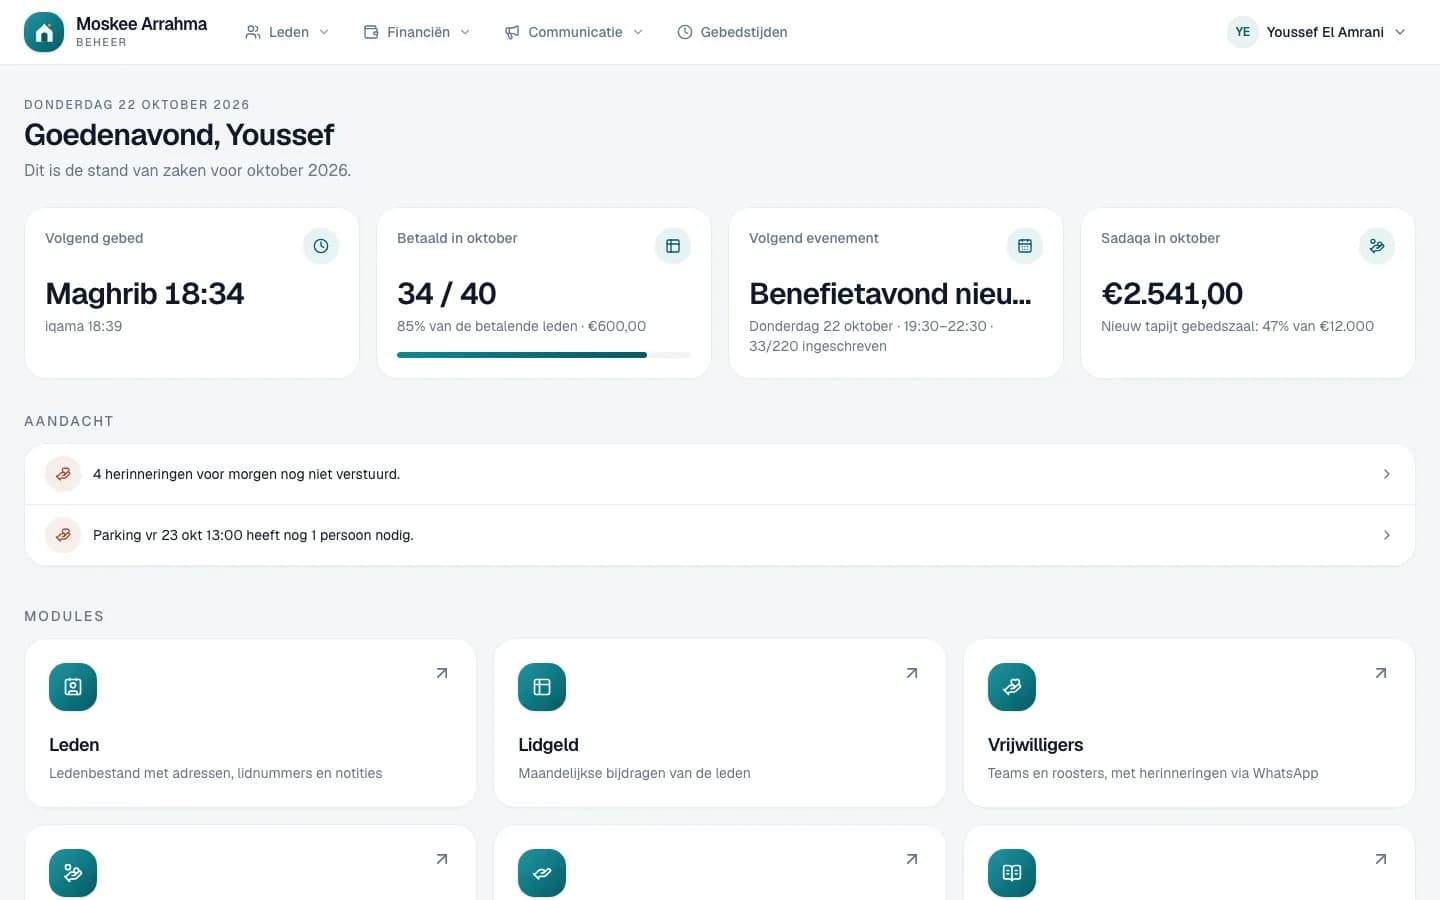Click the calendar icon on Volgend evenement card
Image resolution: width=1440 pixels, height=900 pixels.
(x=1025, y=246)
